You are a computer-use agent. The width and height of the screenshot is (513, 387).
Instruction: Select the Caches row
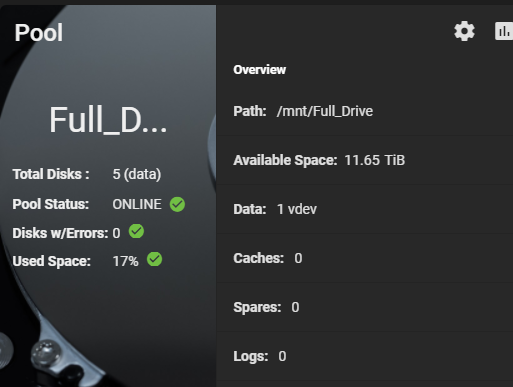click(365, 258)
